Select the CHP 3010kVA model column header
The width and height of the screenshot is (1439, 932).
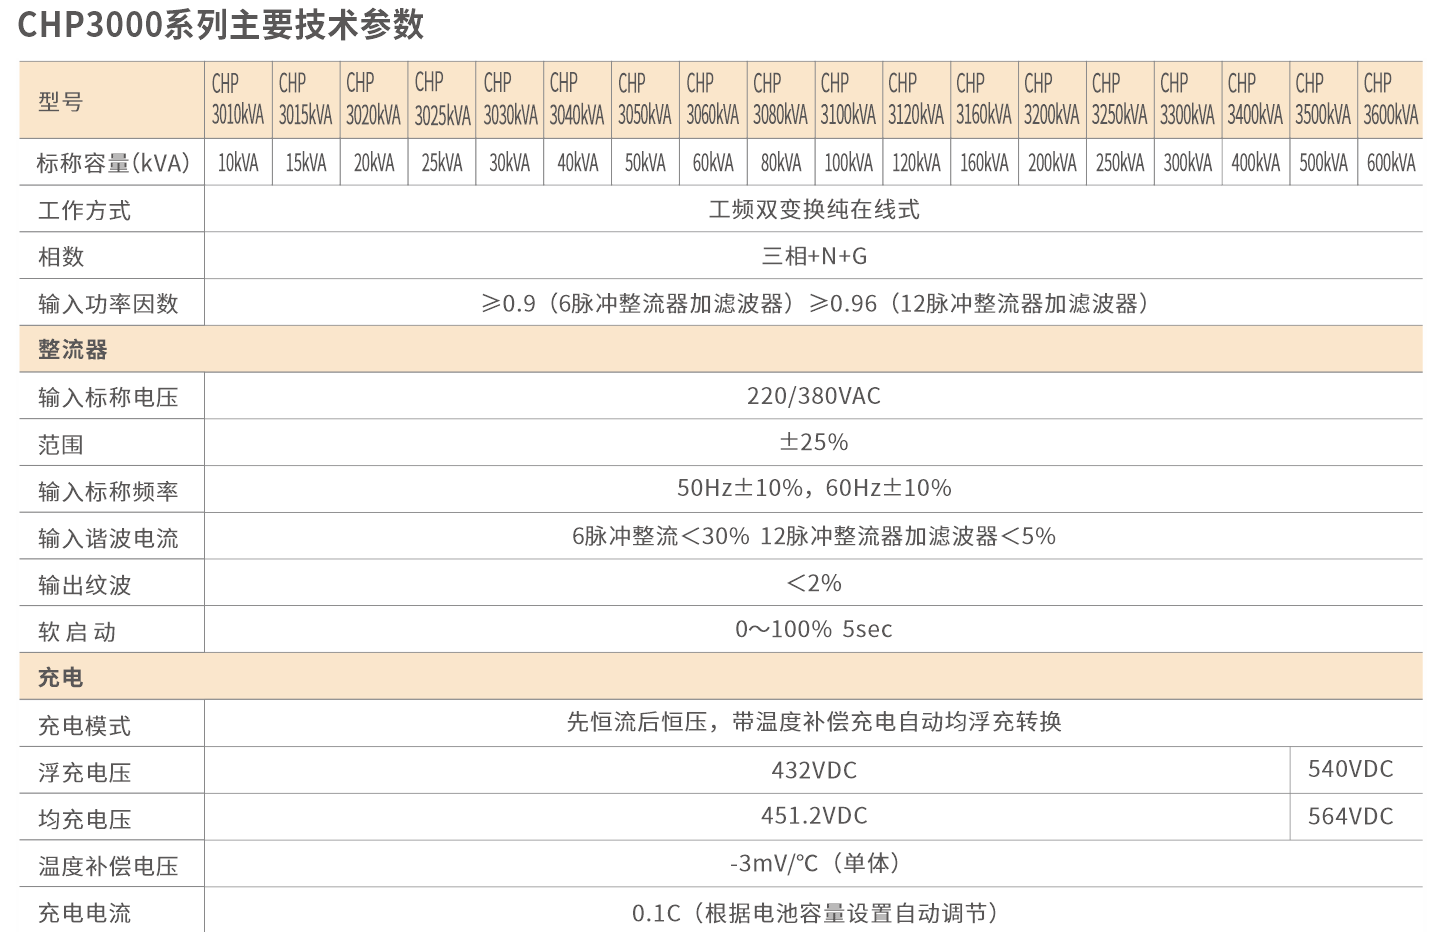(238, 100)
